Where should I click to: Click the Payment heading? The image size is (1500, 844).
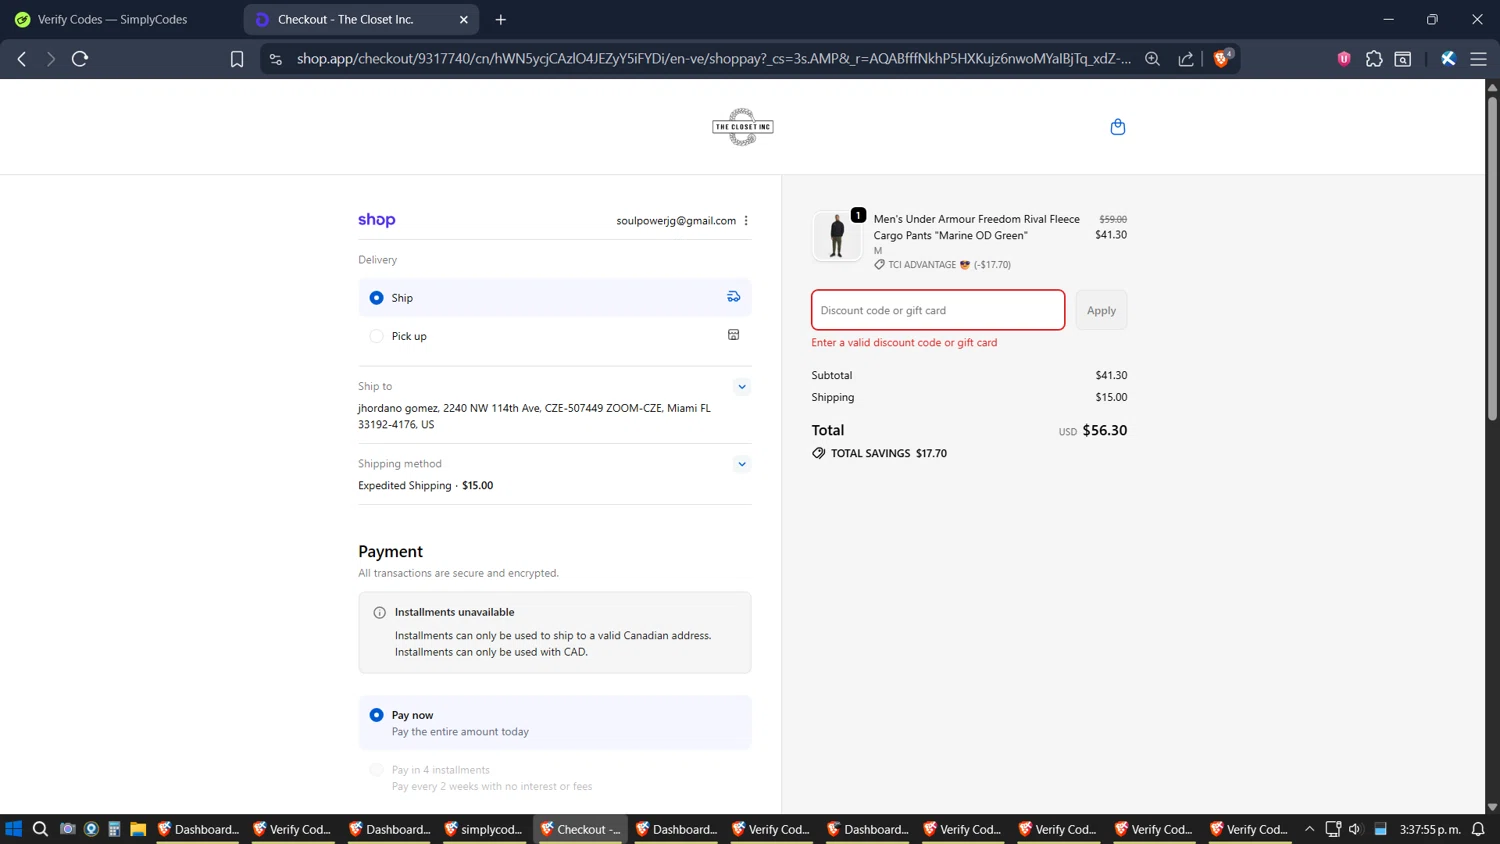[x=390, y=552]
